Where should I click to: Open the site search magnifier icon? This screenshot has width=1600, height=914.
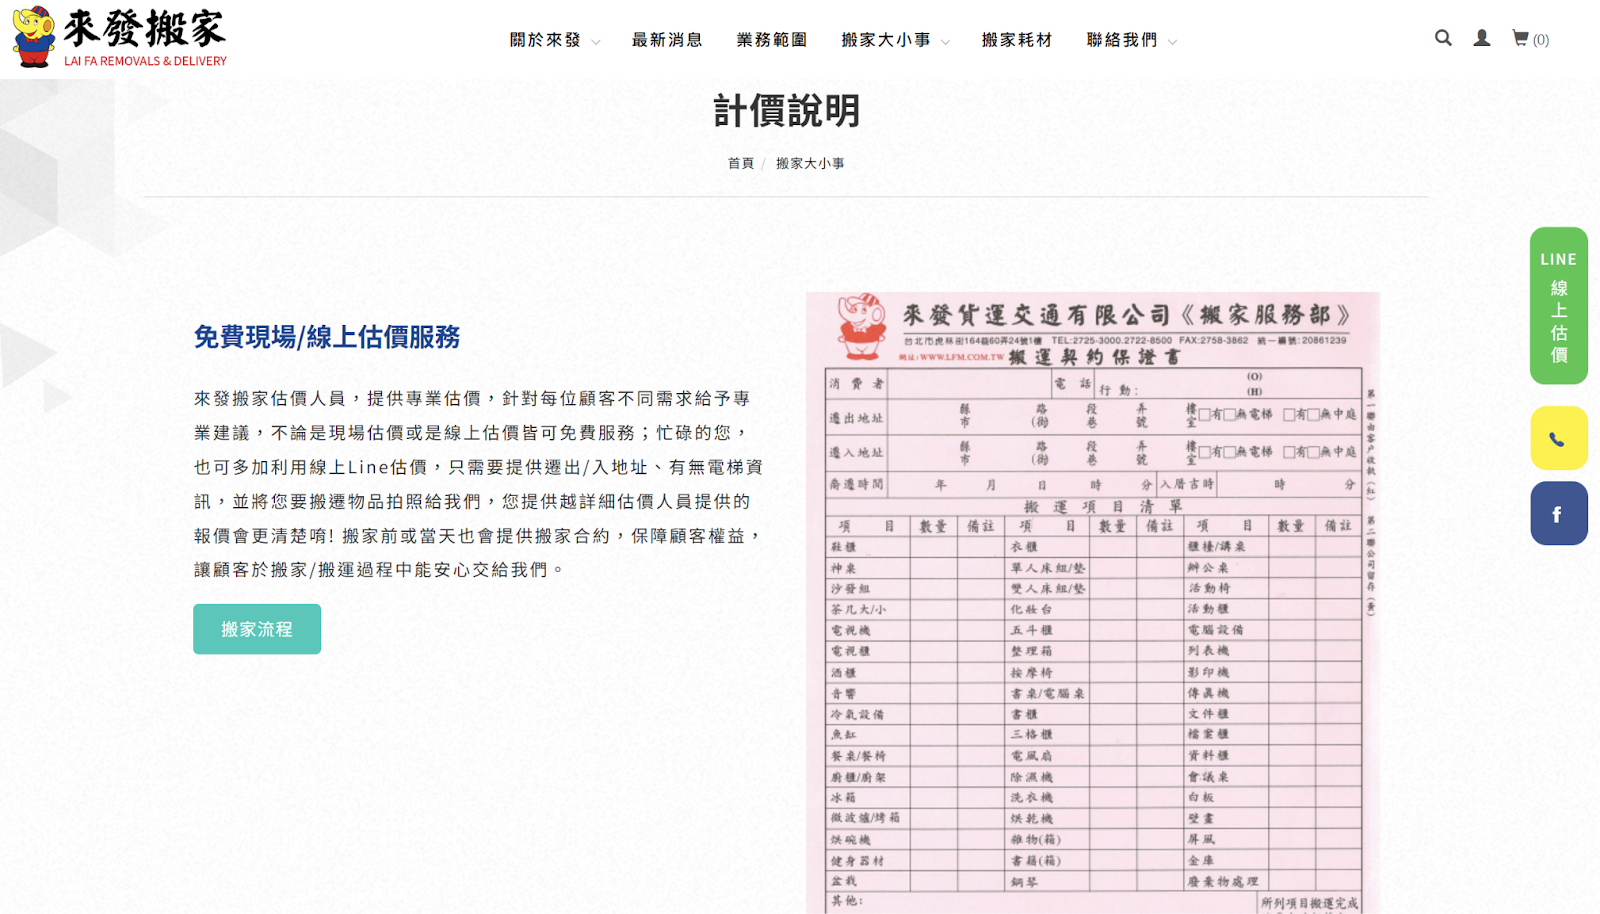pyautogui.click(x=1443, y=38)
